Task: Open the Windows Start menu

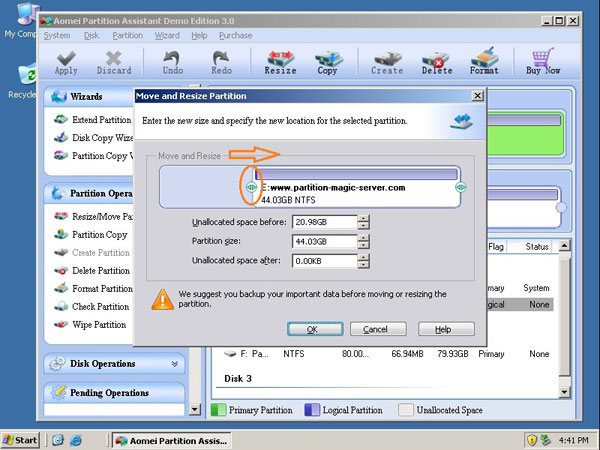Action: point(21,440)
